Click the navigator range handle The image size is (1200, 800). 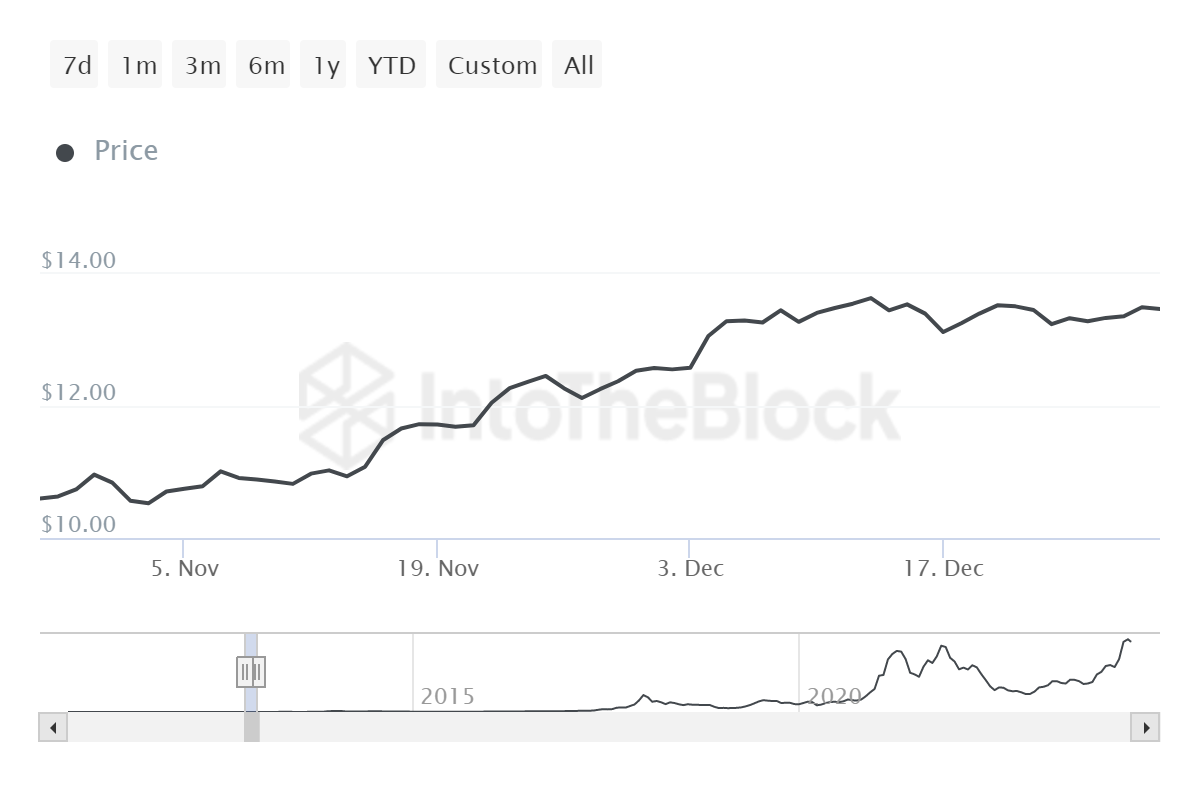pos(251,671)
